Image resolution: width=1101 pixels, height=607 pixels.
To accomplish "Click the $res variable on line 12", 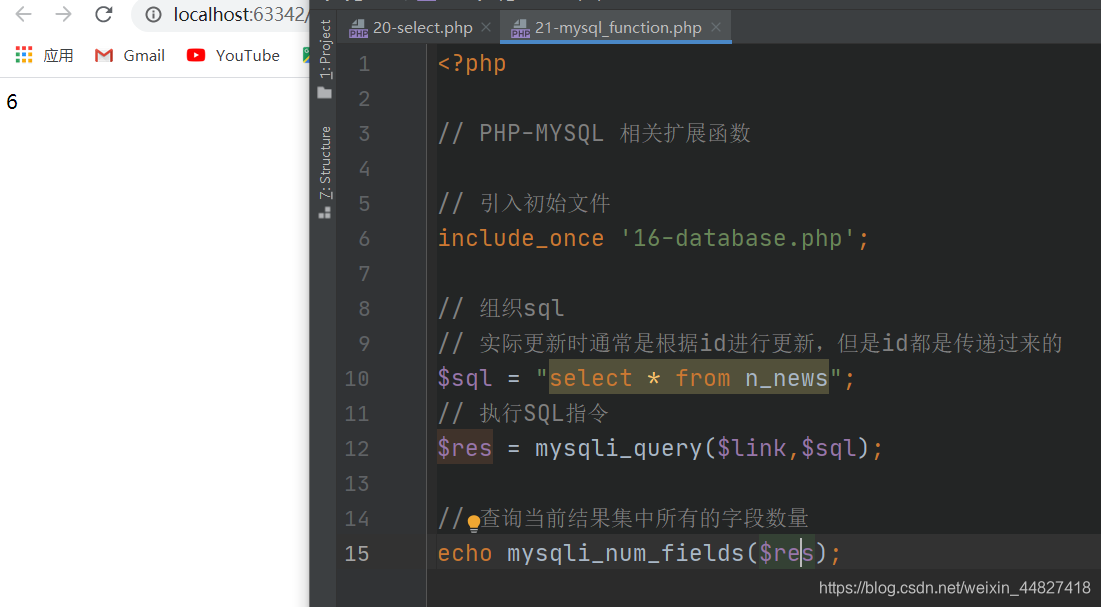I will click(x=464, y=448).
